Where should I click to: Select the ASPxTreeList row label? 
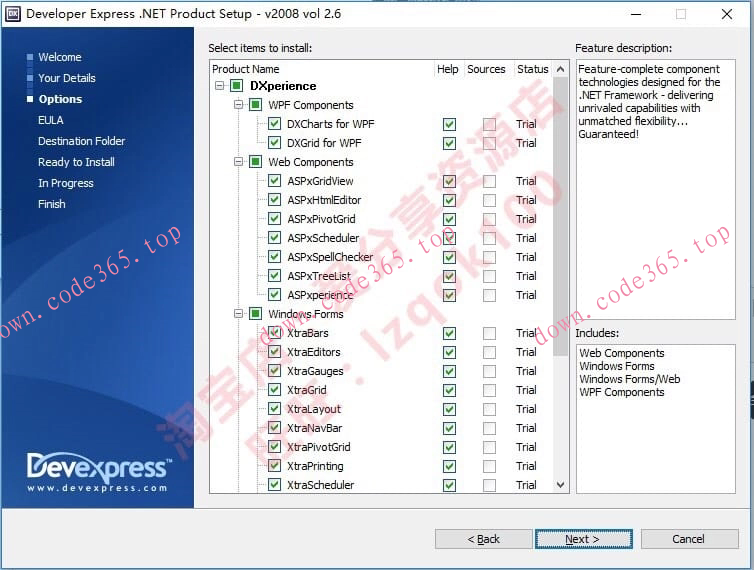319,276
